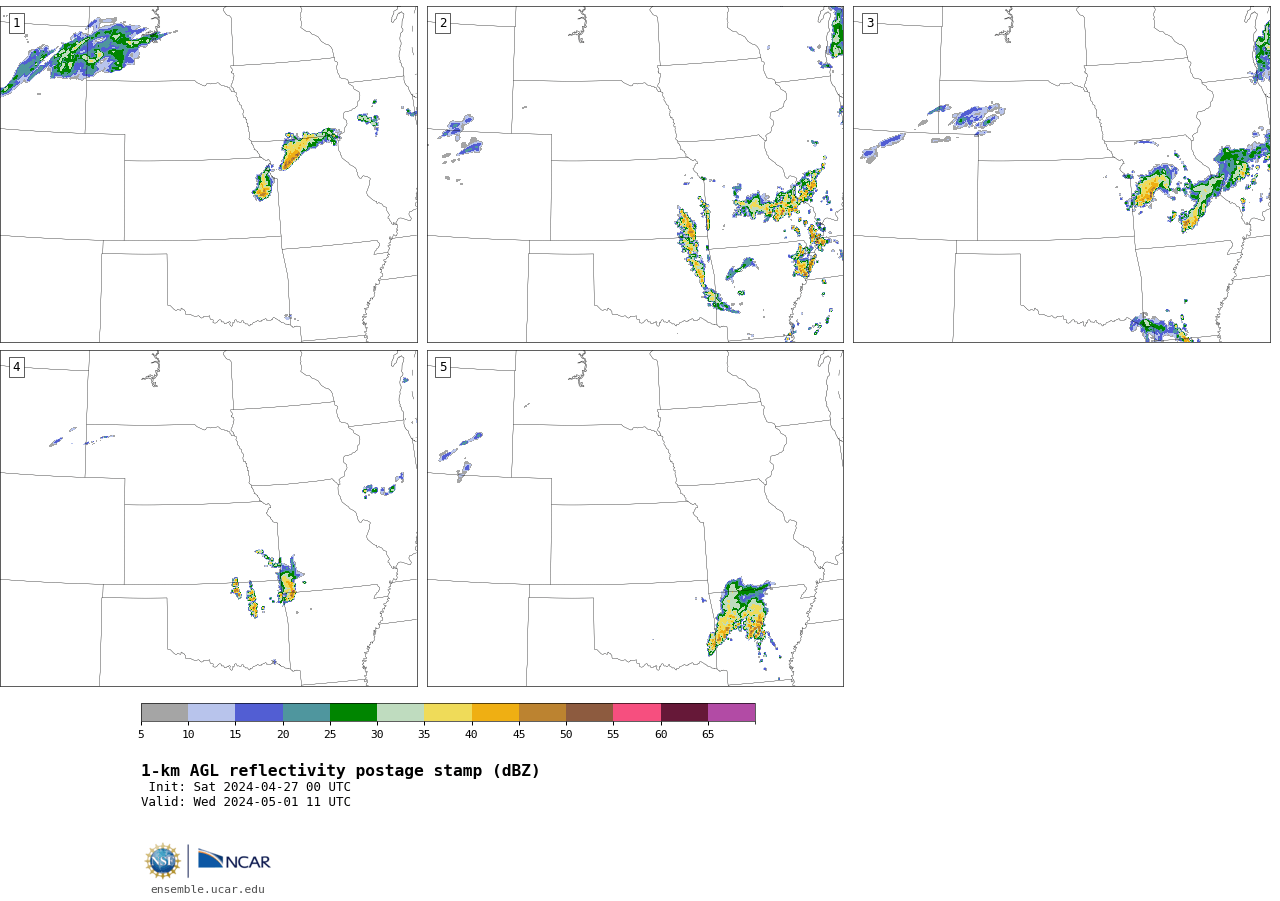1280x901 pixels.
Task: Click the dark green 25-30 dBZ swatch
Action: (x=353, y=713)
